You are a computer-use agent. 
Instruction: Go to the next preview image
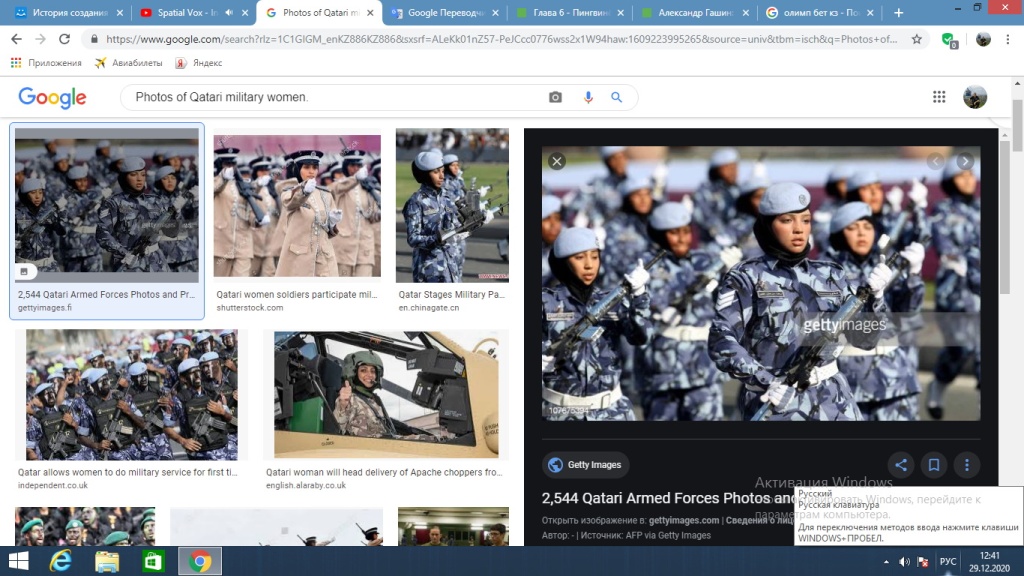point(965,161)
